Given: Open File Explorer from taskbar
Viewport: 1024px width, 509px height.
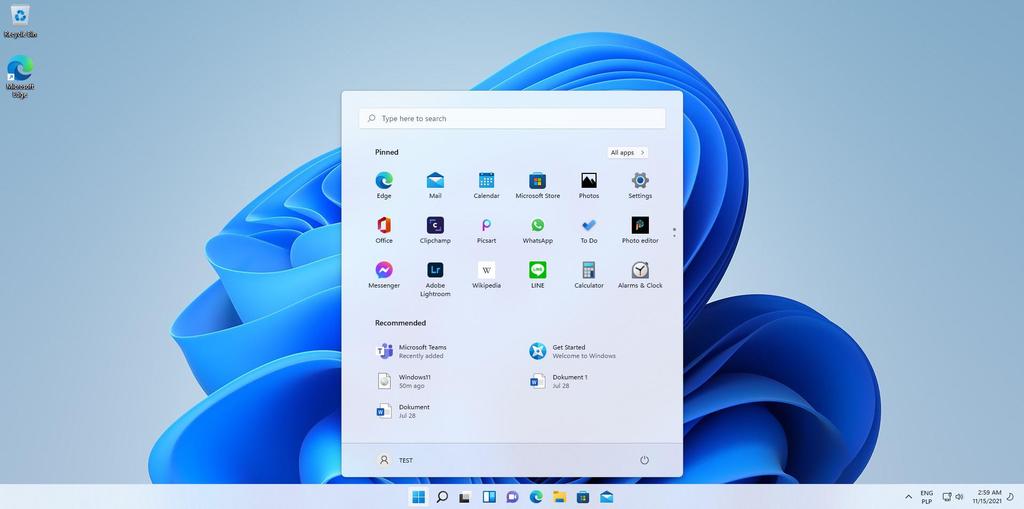Looking at the screenshot, I should pyautogui.click(x=560, y=497).
